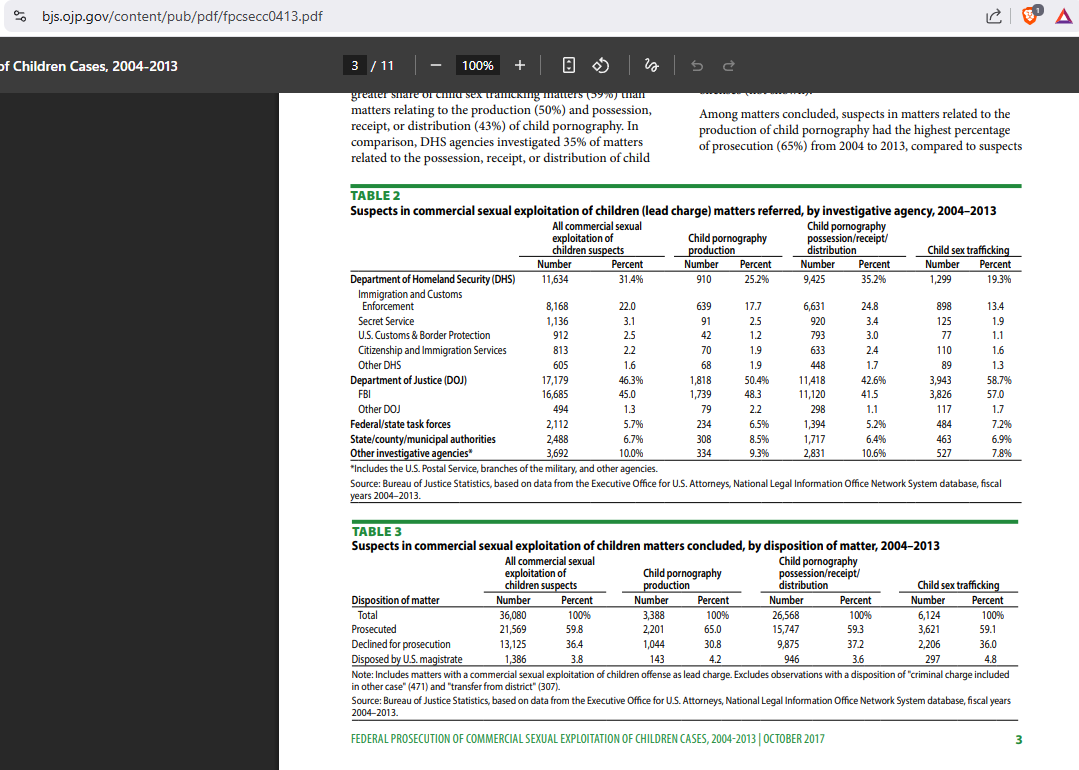
Task: Select the page number field in toolbar
Action: (x=354, y=65)
